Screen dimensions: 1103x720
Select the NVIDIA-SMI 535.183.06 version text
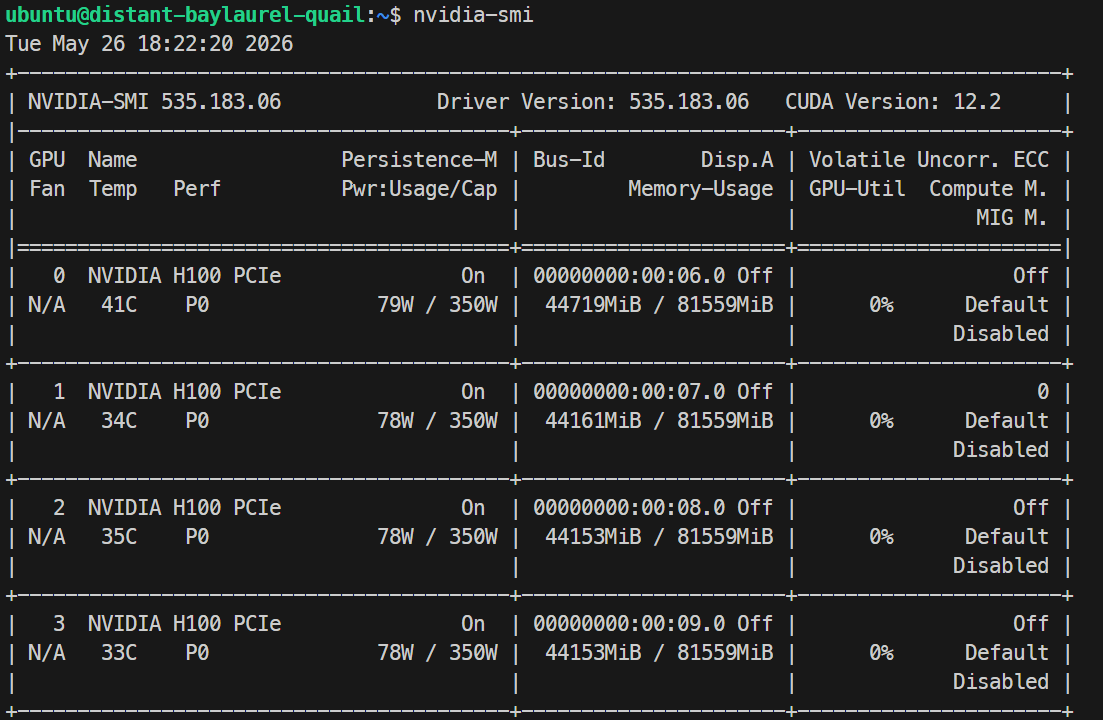pos(155,102)
